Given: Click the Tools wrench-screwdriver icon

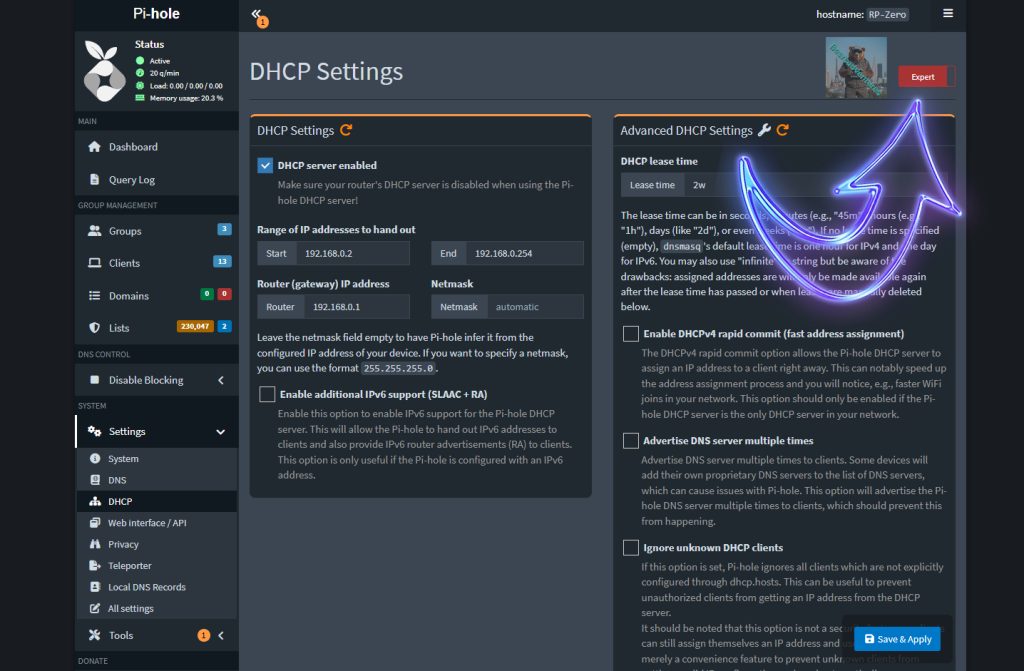Looking at the screenshot, I should pos(95,635).
